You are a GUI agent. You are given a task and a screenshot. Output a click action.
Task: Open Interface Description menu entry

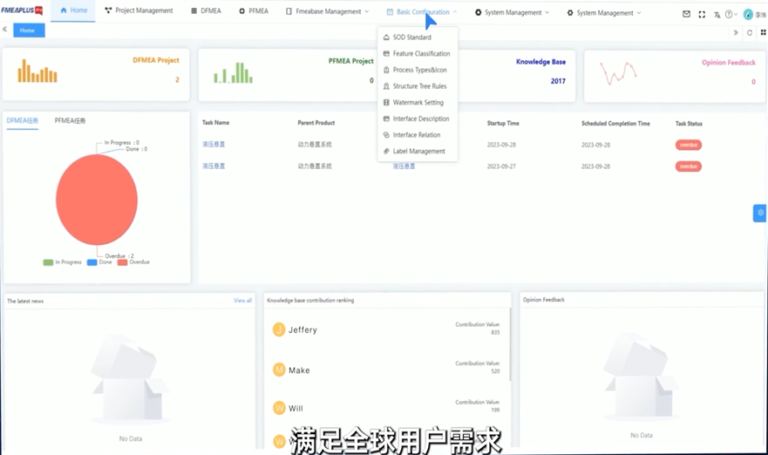(417, 119)
